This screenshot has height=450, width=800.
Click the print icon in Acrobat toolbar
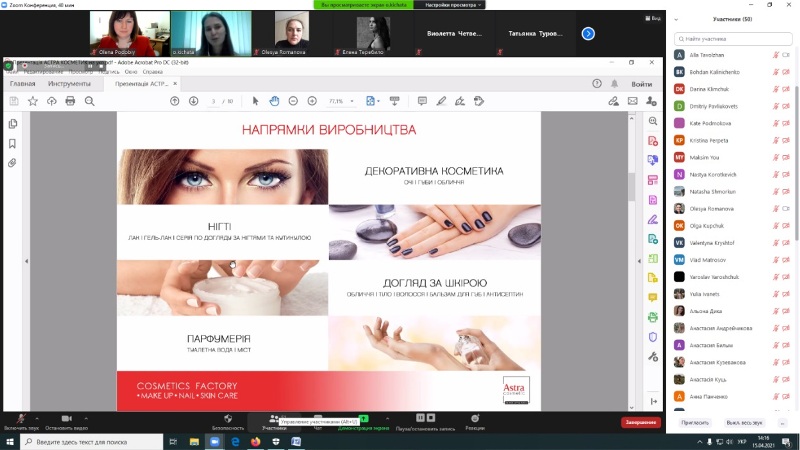tap(70, 101)
